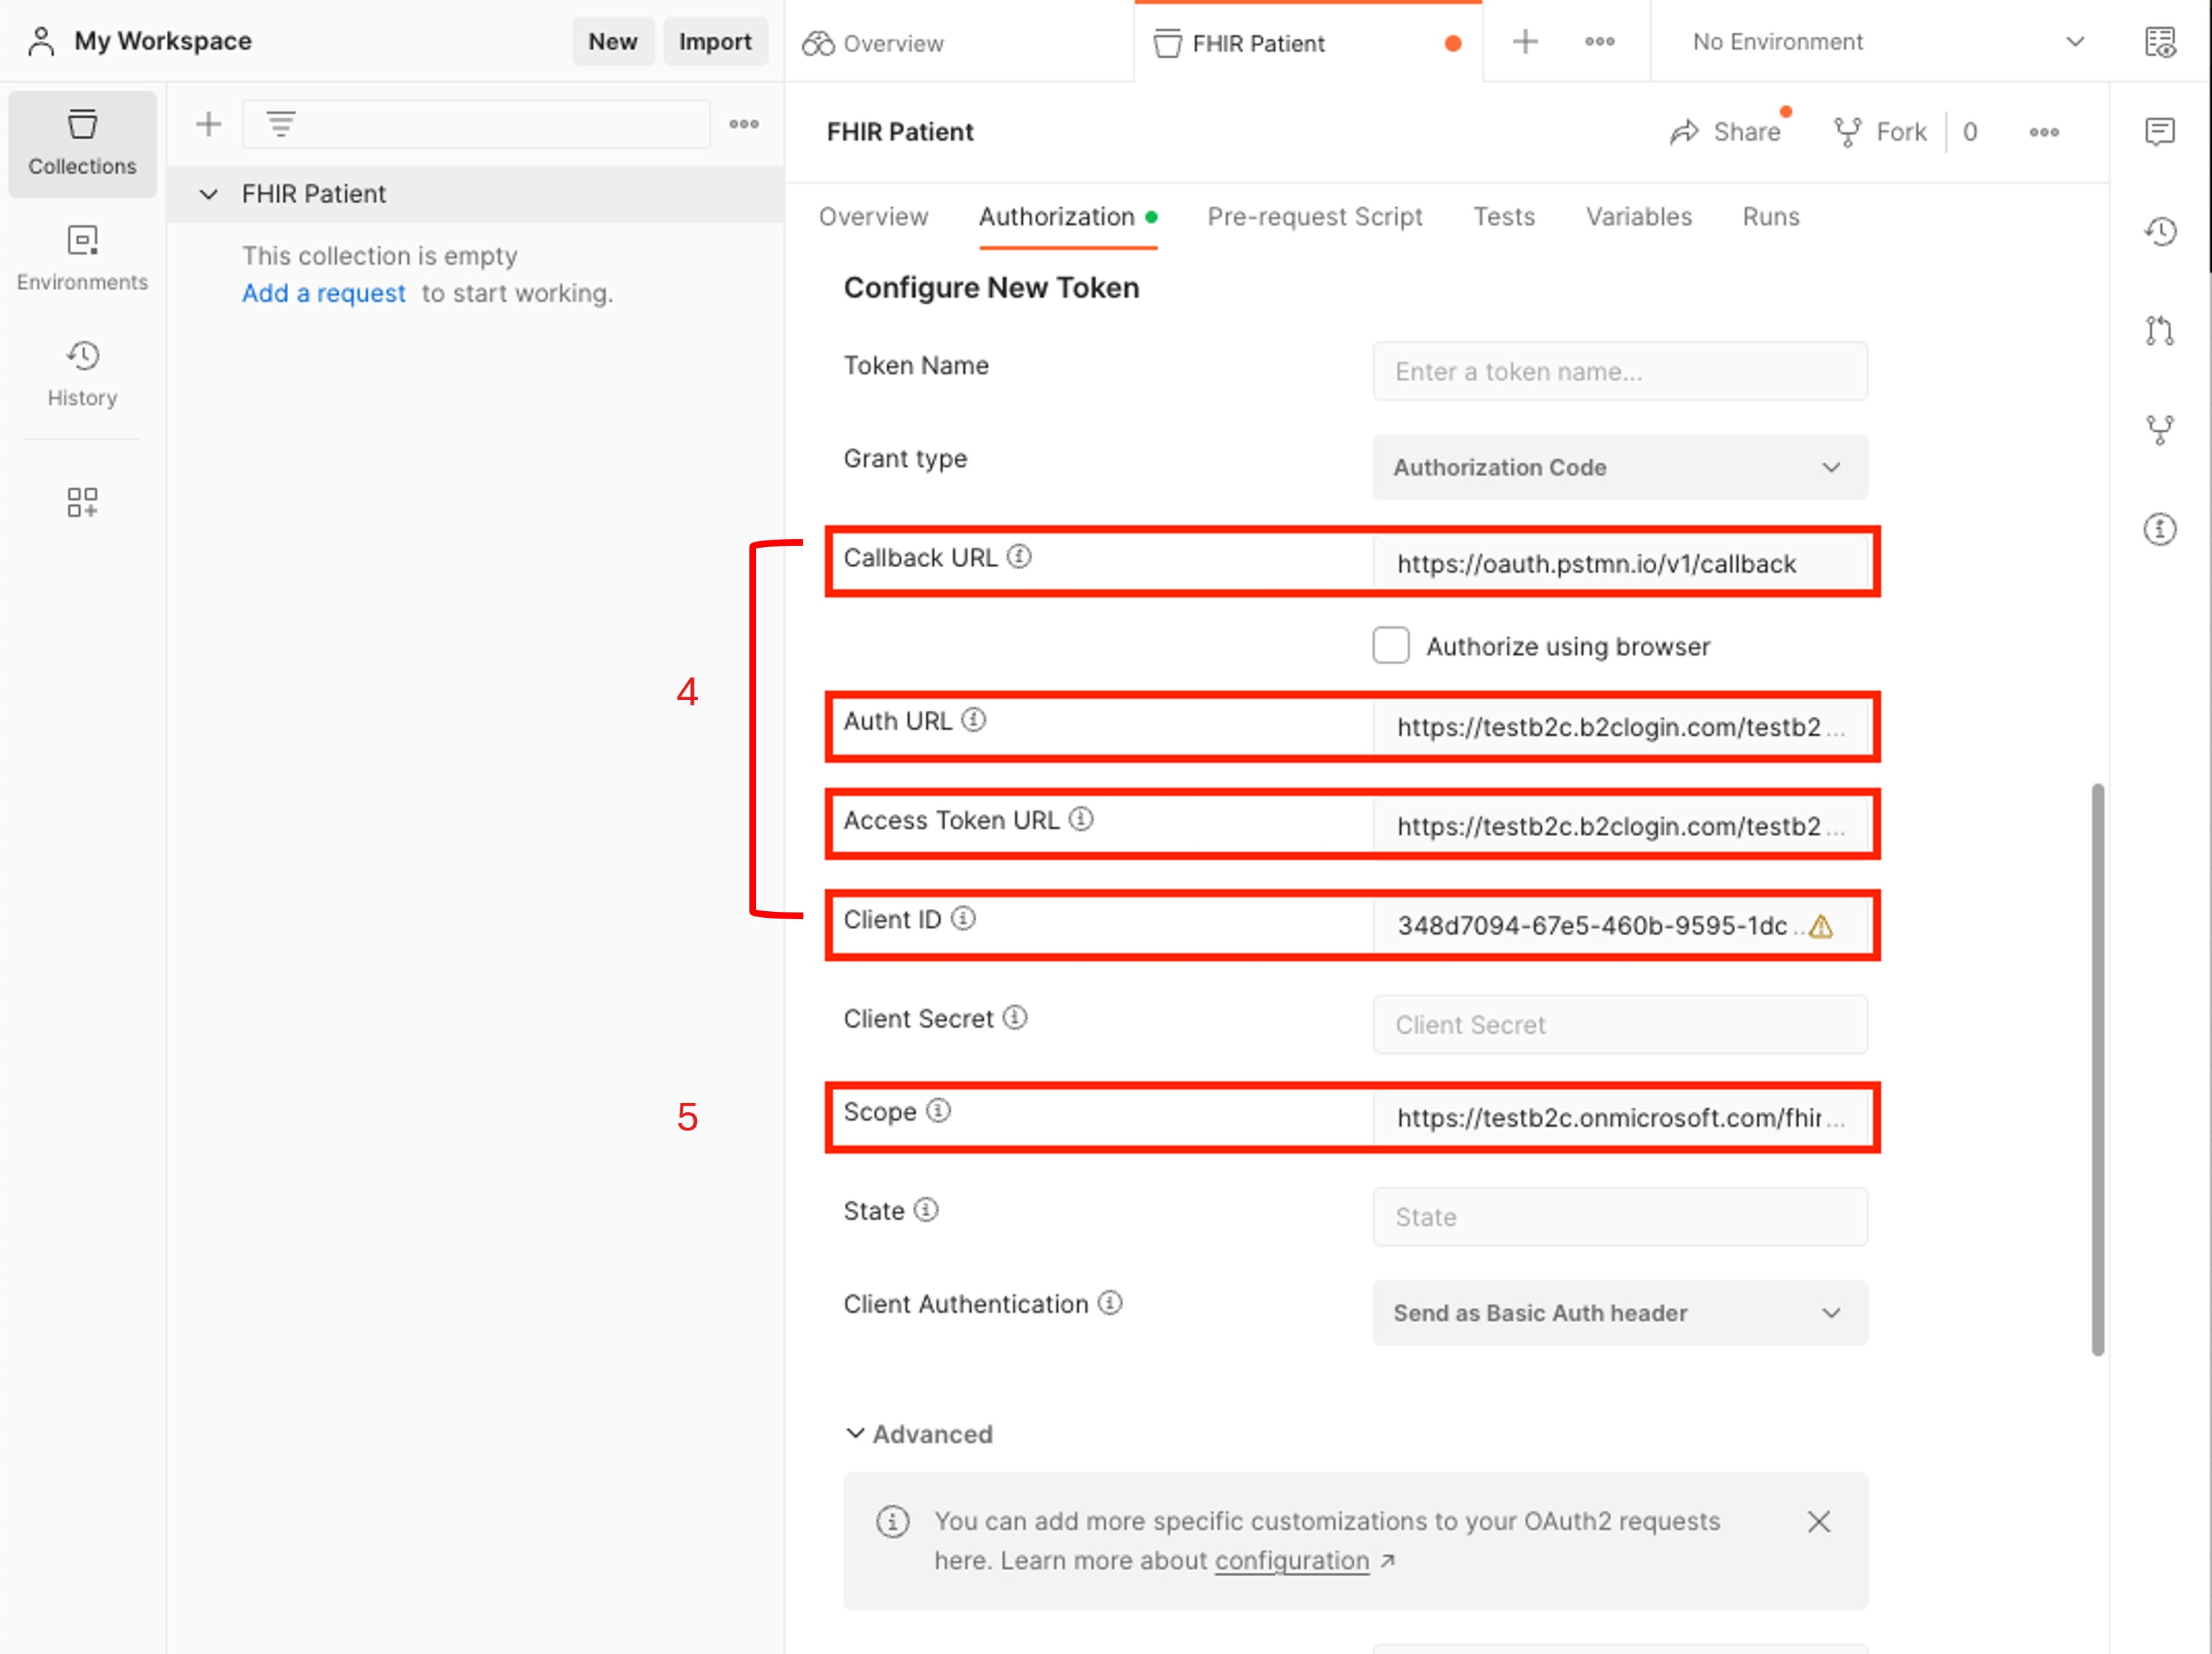The width and height of the screenshot is (2212, 1654).
Task: Click the info icon next to Callback URL
Action: pos(1019,556)
